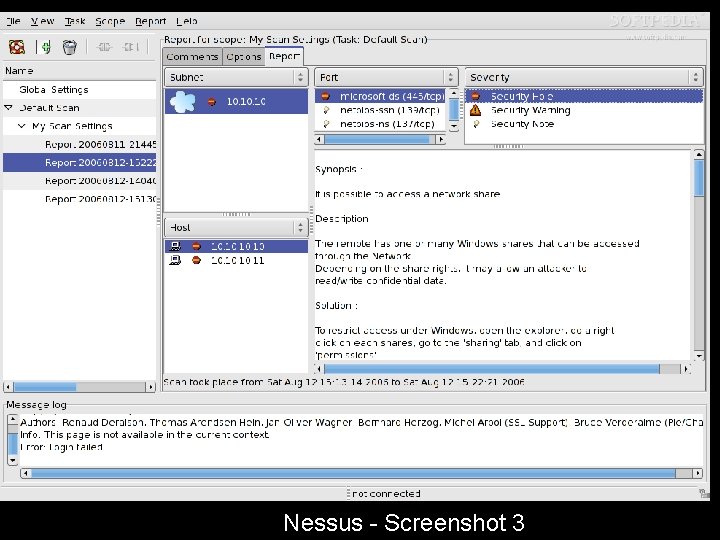The image size is (720, 540).
Task: Select host 10.10.10.10 text
Action: pos(238,246)
